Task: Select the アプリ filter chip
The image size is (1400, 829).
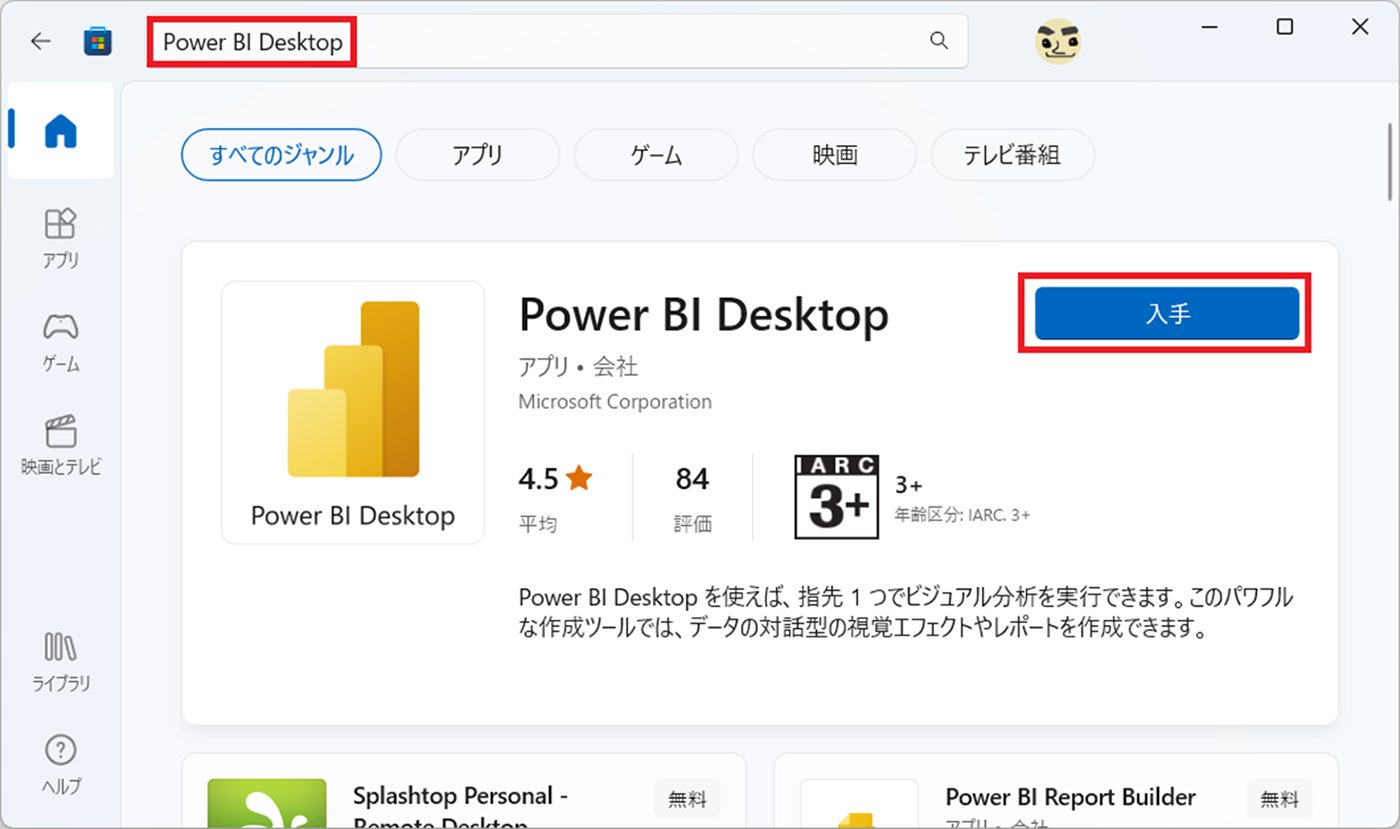Action: 477,155
